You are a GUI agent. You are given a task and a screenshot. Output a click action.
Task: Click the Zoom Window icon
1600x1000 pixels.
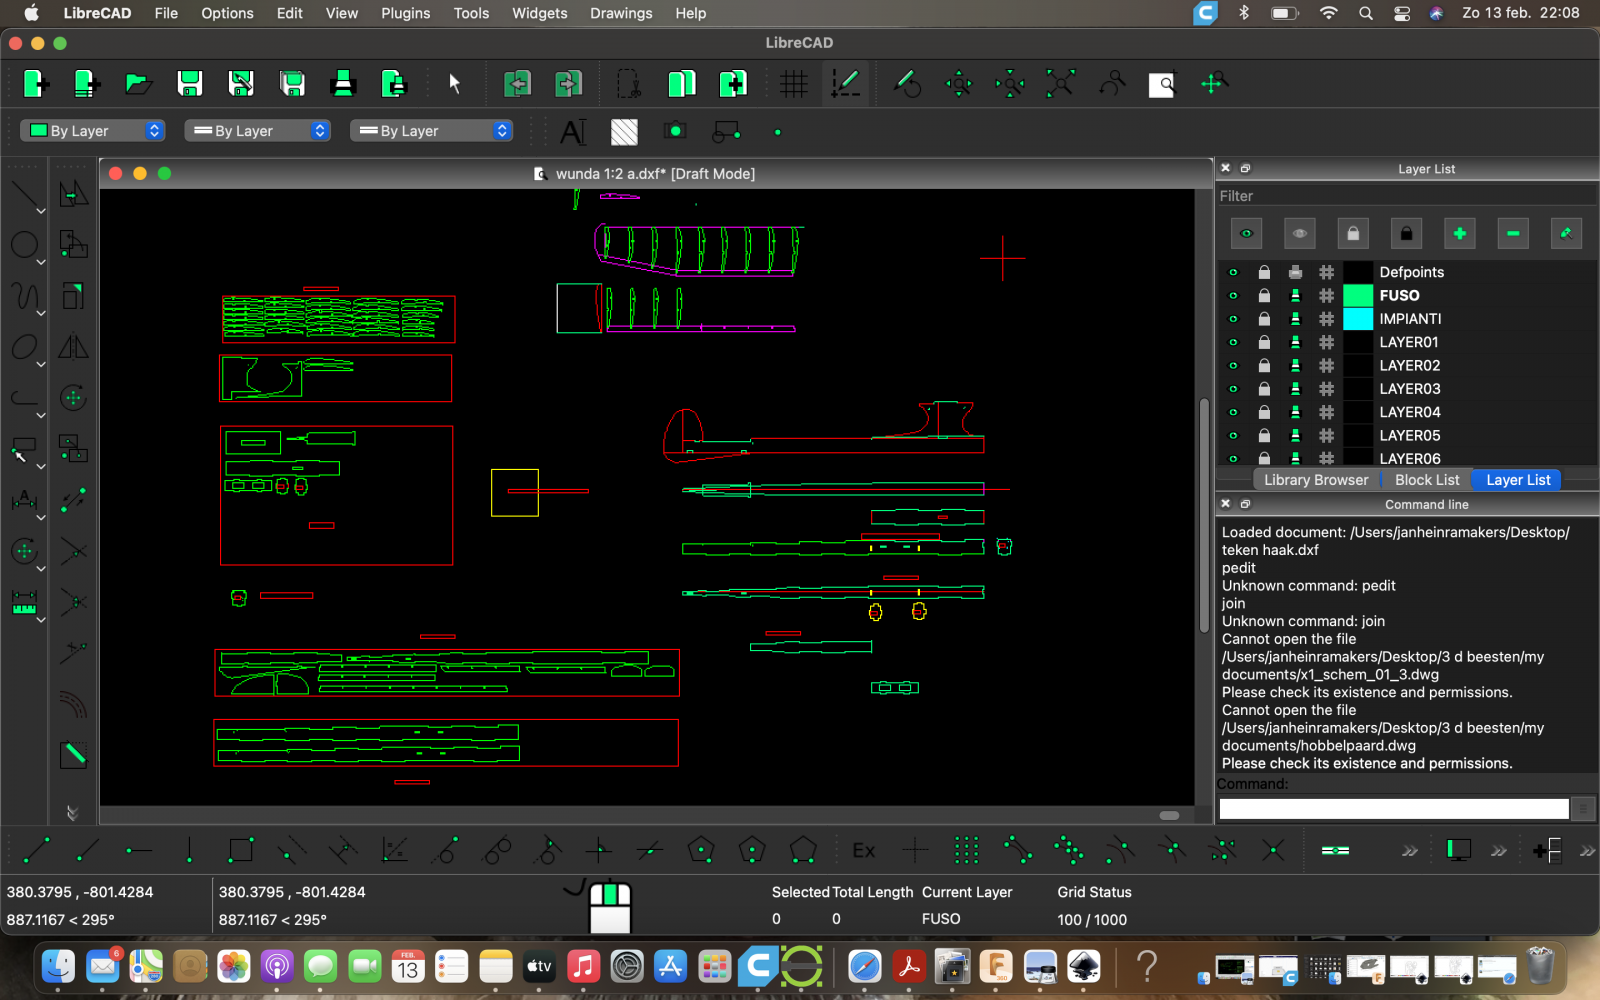tap(1162, 84)
